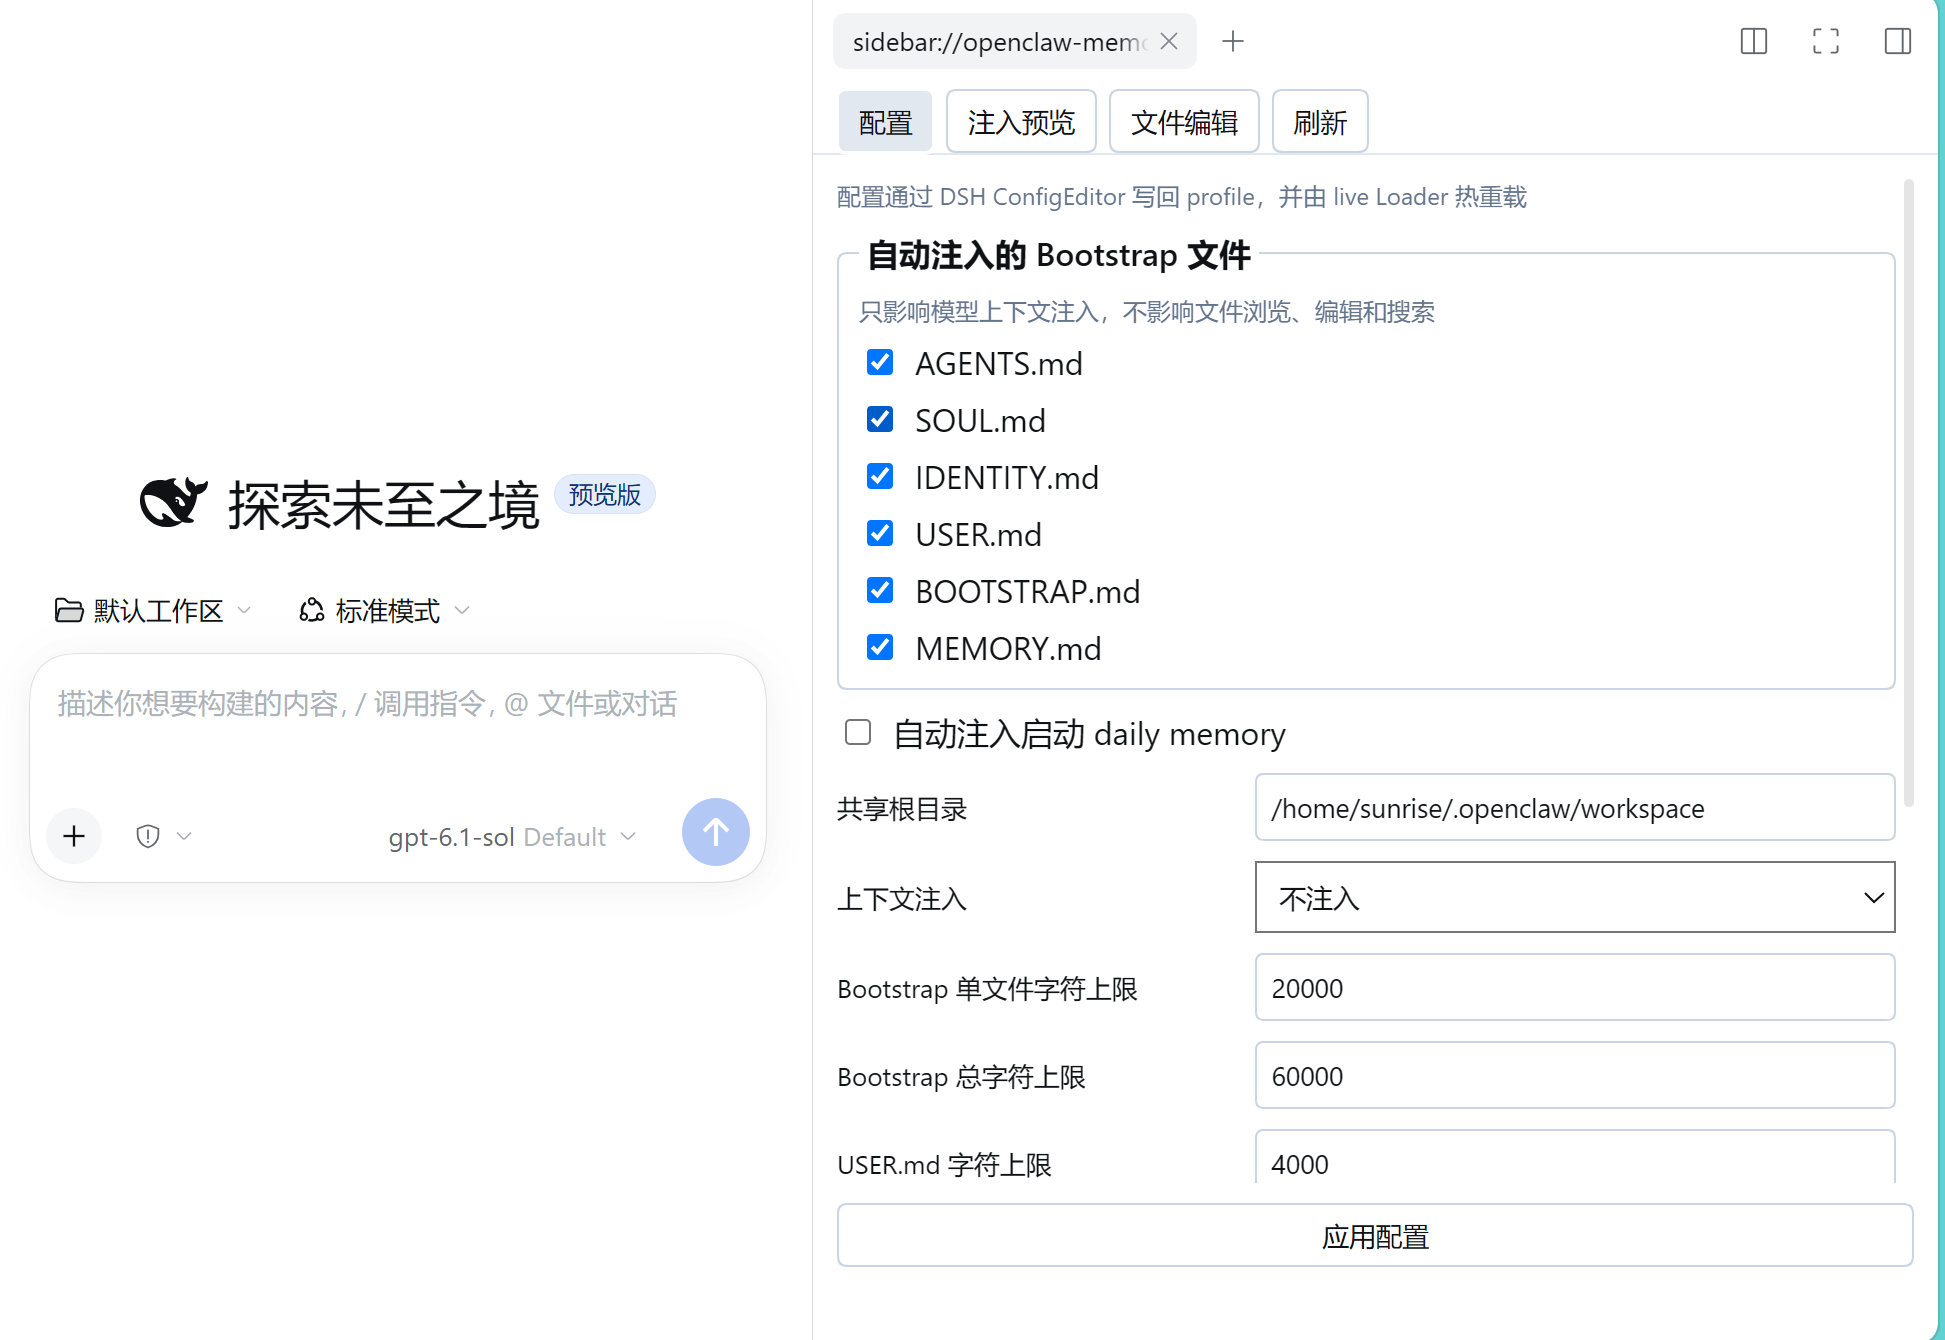Toggle the right sidebar panel icon

(1898, 41)
